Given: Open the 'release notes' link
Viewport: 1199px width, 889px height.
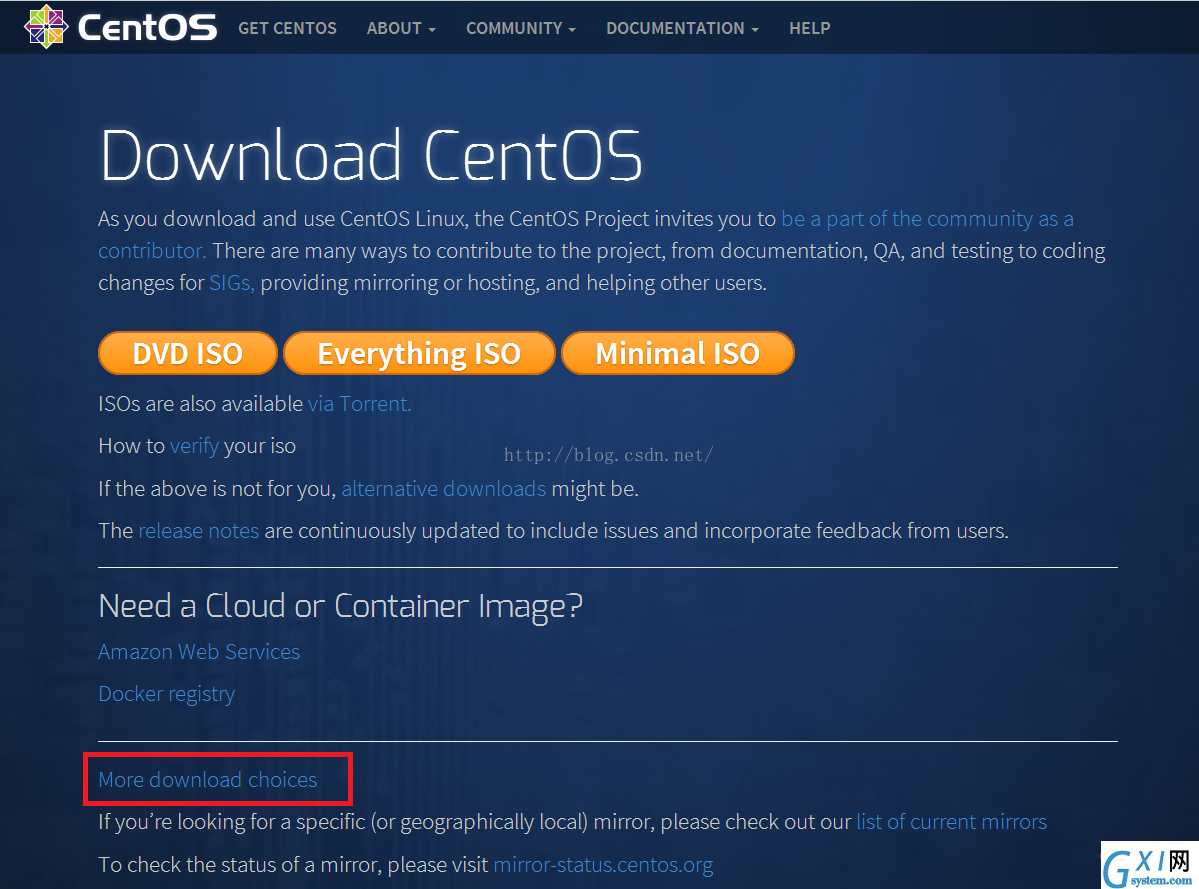Looking at the screenshot, I should click(199, 530).
